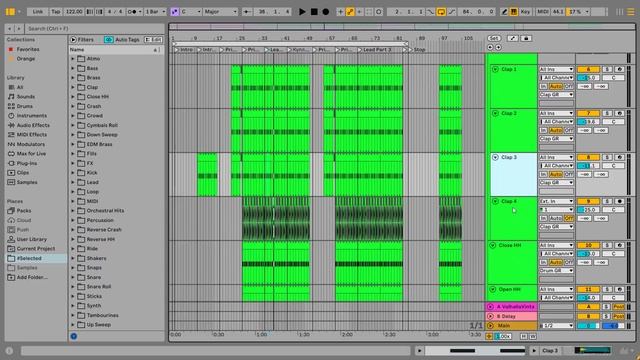Click the Clap 3 volume slider
The image size is (640, 360).
[x=588, y=166]
